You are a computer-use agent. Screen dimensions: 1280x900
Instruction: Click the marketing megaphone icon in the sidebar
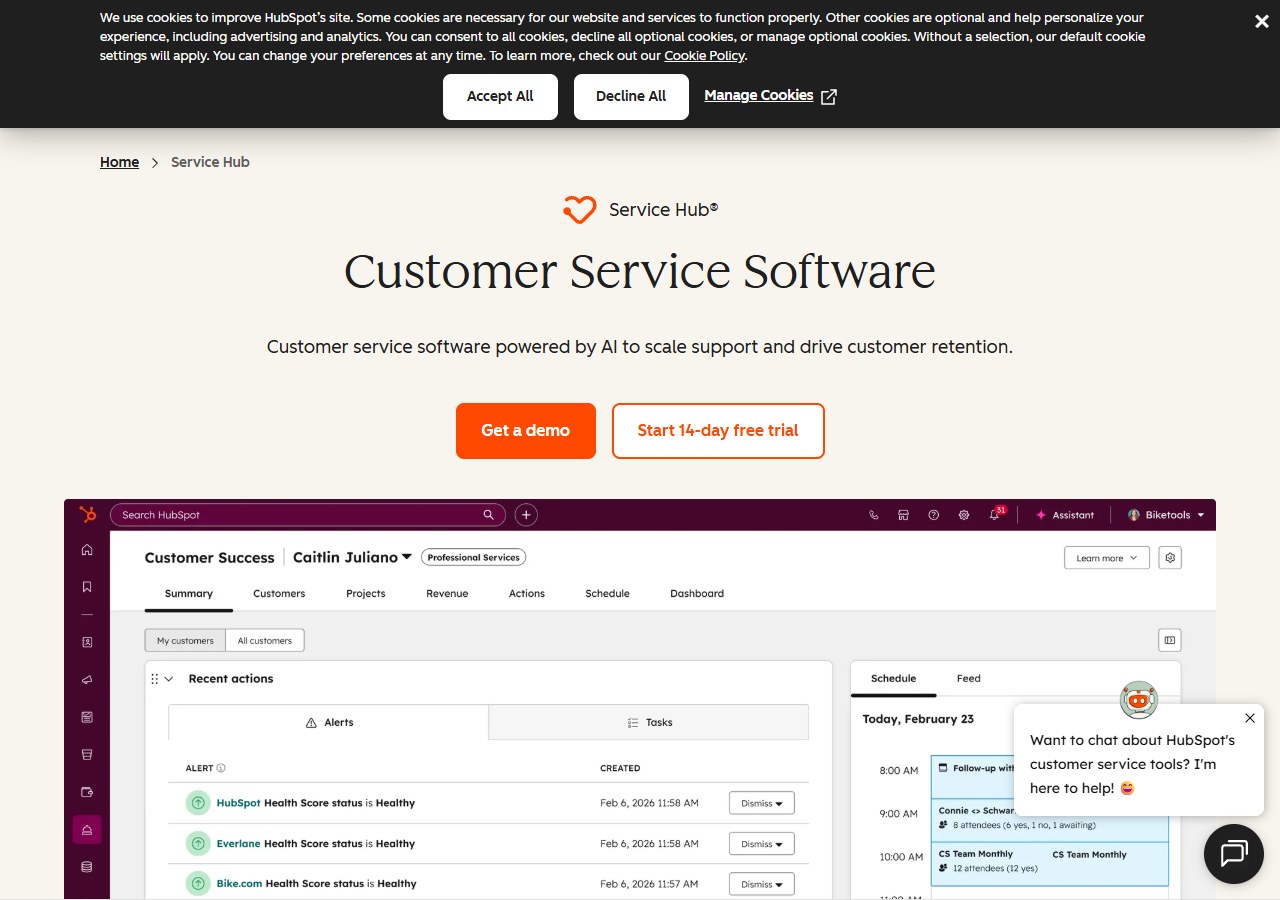point(87,680)
